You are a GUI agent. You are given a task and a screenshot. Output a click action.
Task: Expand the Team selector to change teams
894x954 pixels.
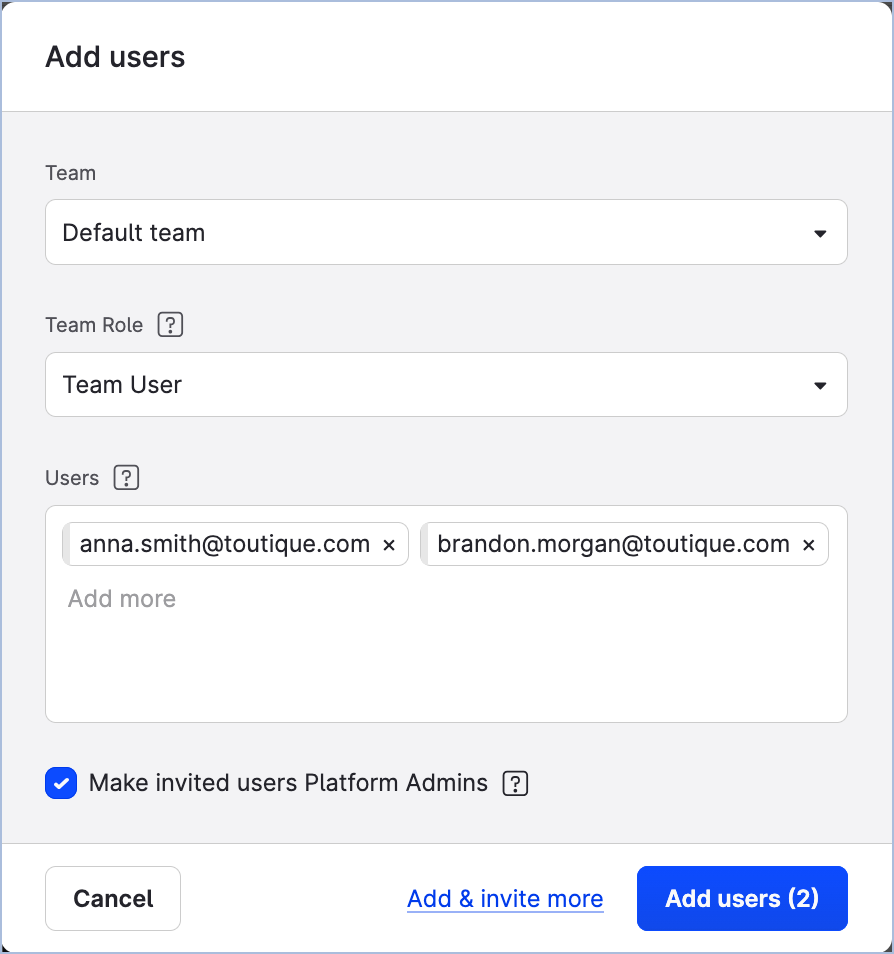pyautogui.click(x=446, y=232)
